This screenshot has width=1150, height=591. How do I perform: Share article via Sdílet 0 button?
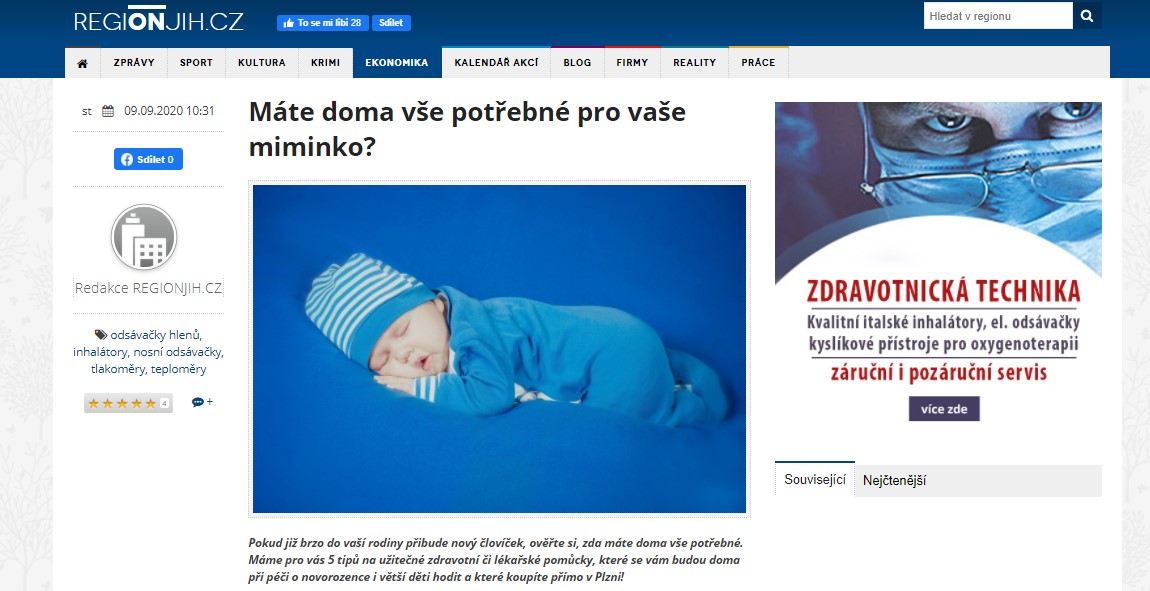click(x=148, y=159)
